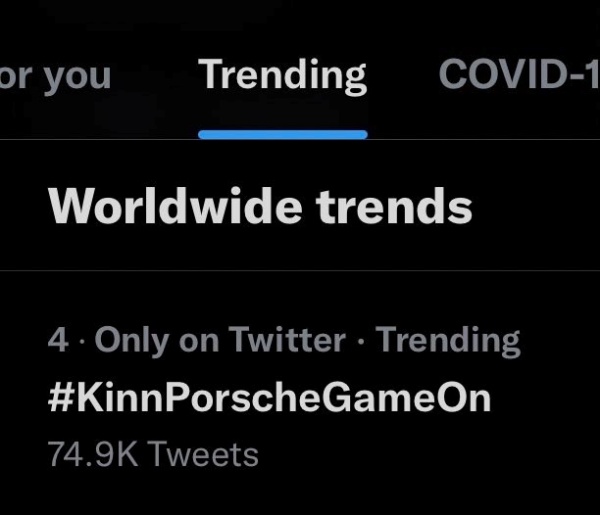Click the 74.9K figure under the hashtag
The image size is (600, 515).
tap(94, 455)
